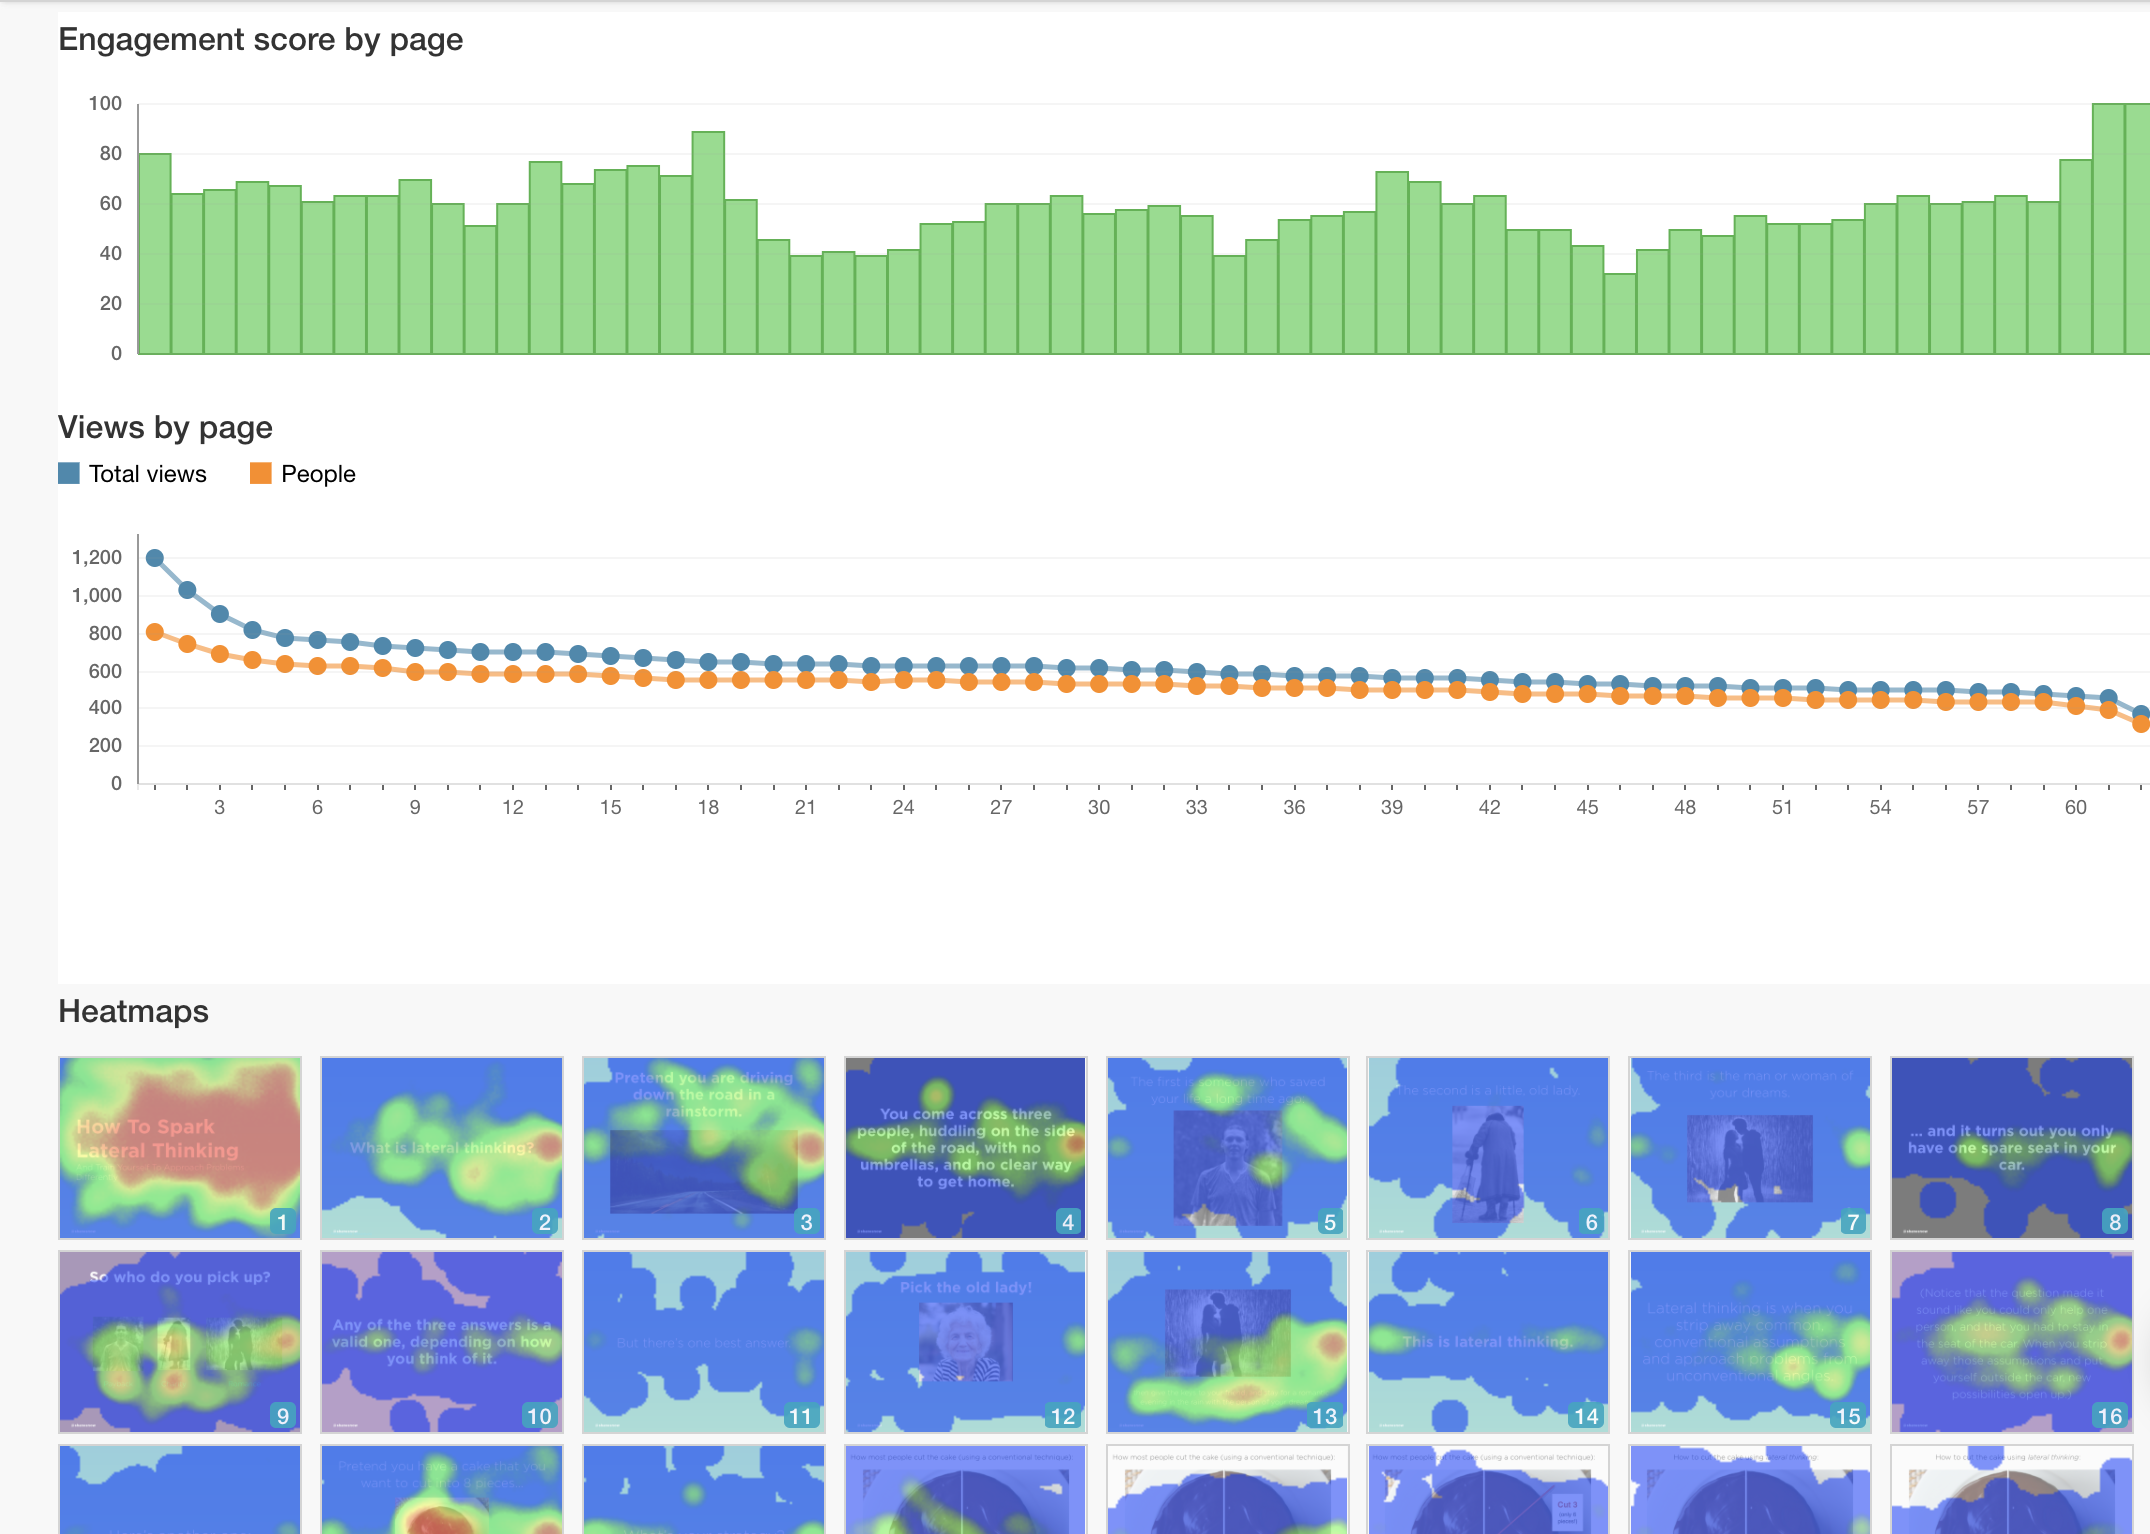The width and height of the screenshot is (2150, 1534).
Task: Click the page 11 badge on its heatmap
Action: 800,1416
